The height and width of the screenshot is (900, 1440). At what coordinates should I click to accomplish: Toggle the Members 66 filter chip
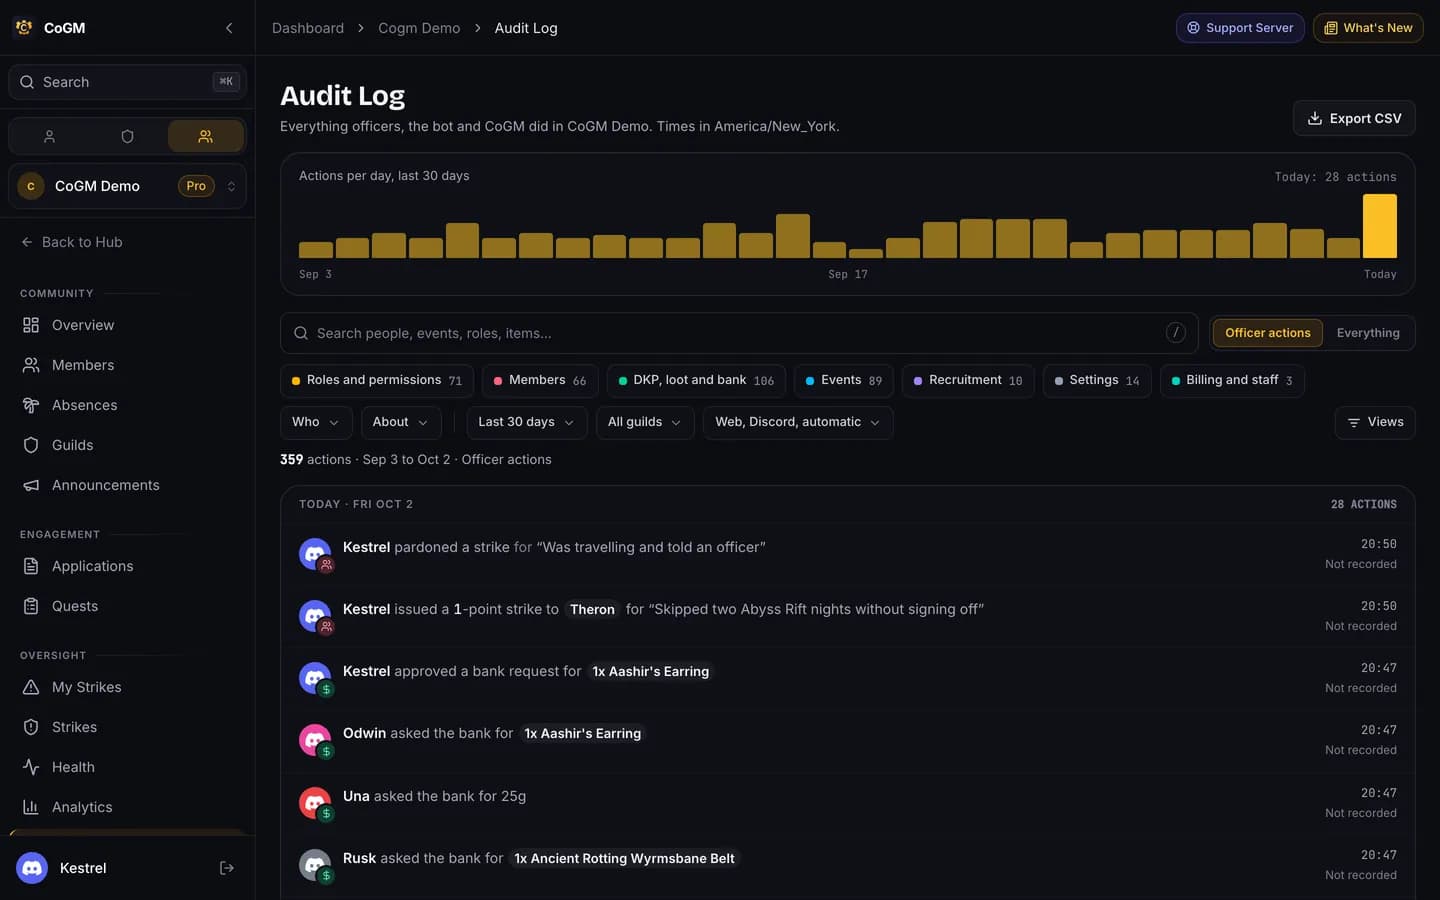tap(540, 381)
